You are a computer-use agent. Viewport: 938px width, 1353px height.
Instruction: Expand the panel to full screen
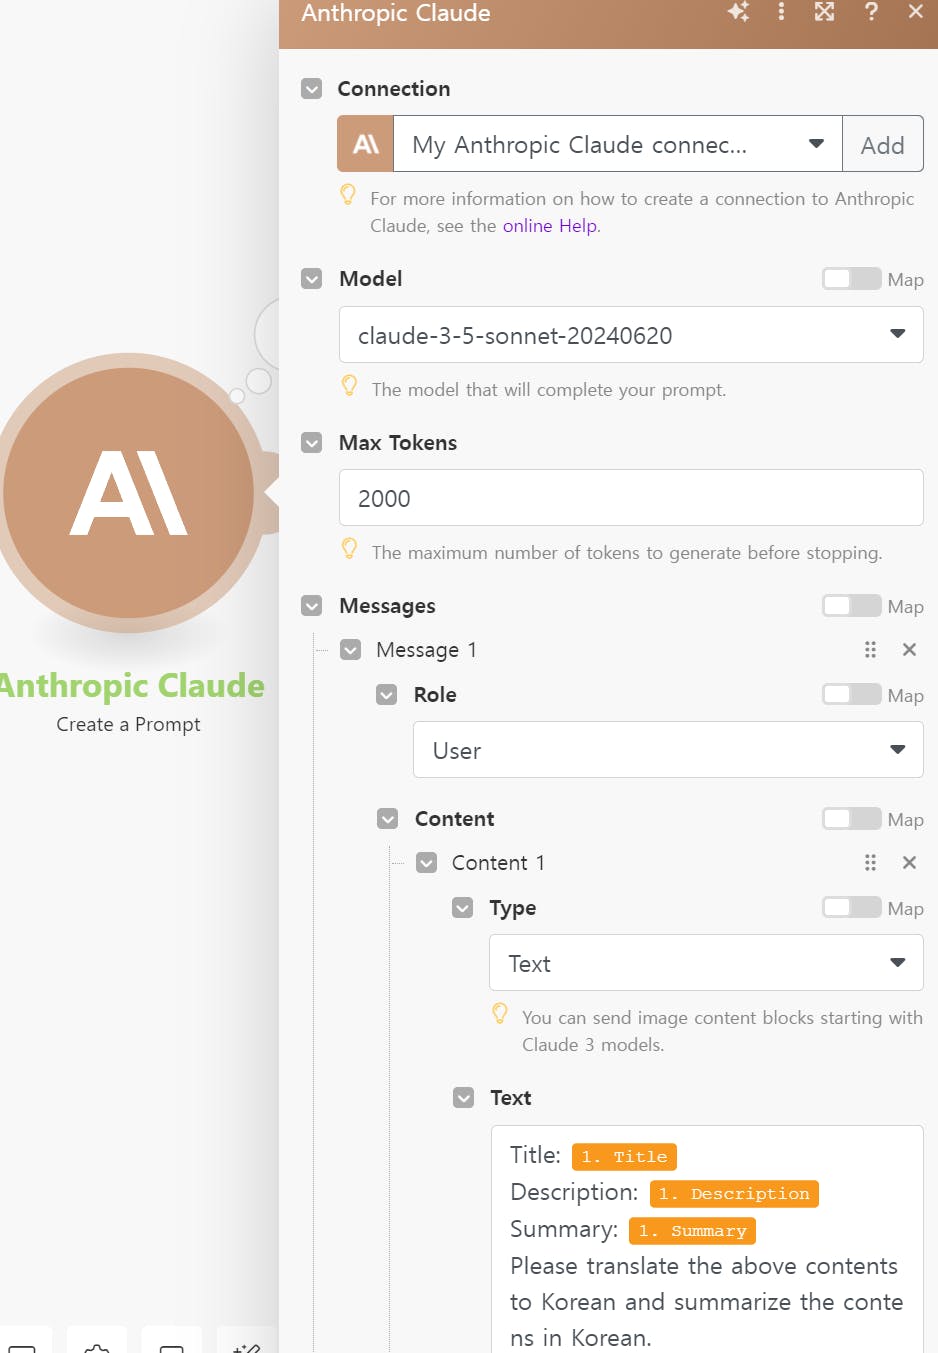(x=824, y=12)
